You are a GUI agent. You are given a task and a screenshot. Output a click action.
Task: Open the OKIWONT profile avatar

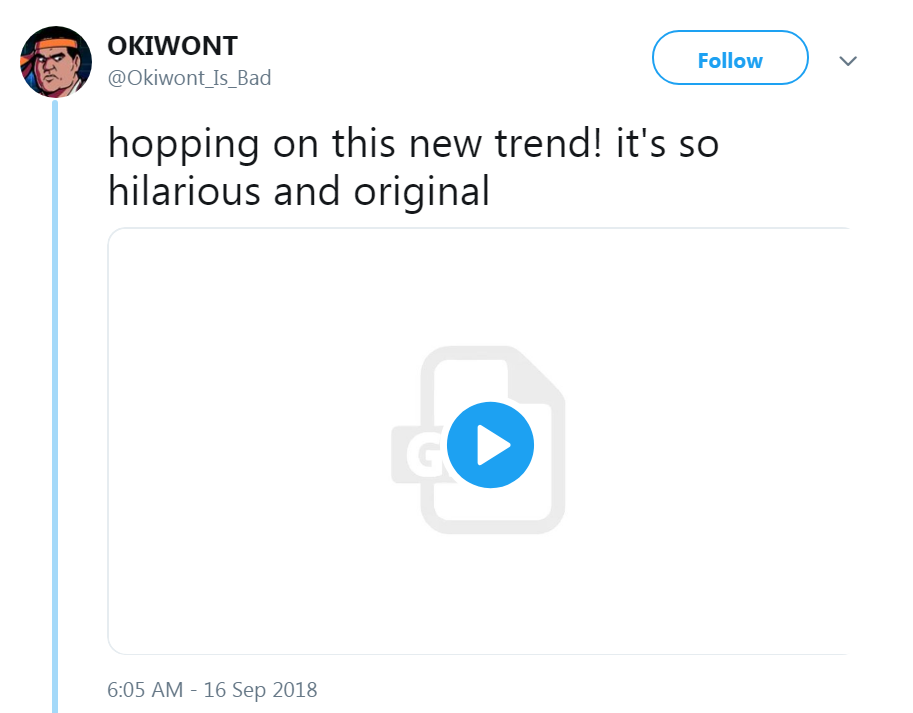56,62
